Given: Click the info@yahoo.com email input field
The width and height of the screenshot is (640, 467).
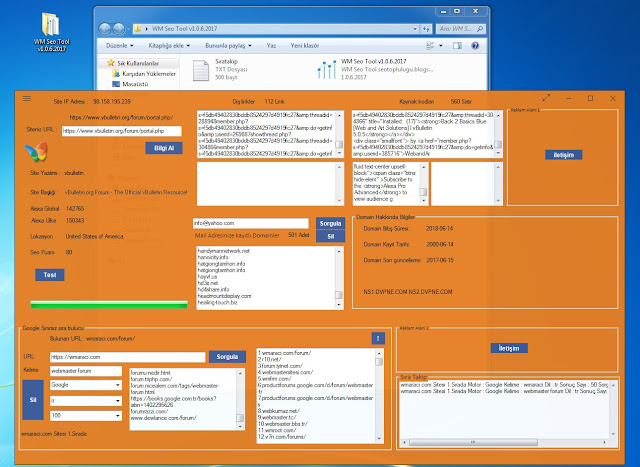Looking at the screenshot, I should click(251, 223).
